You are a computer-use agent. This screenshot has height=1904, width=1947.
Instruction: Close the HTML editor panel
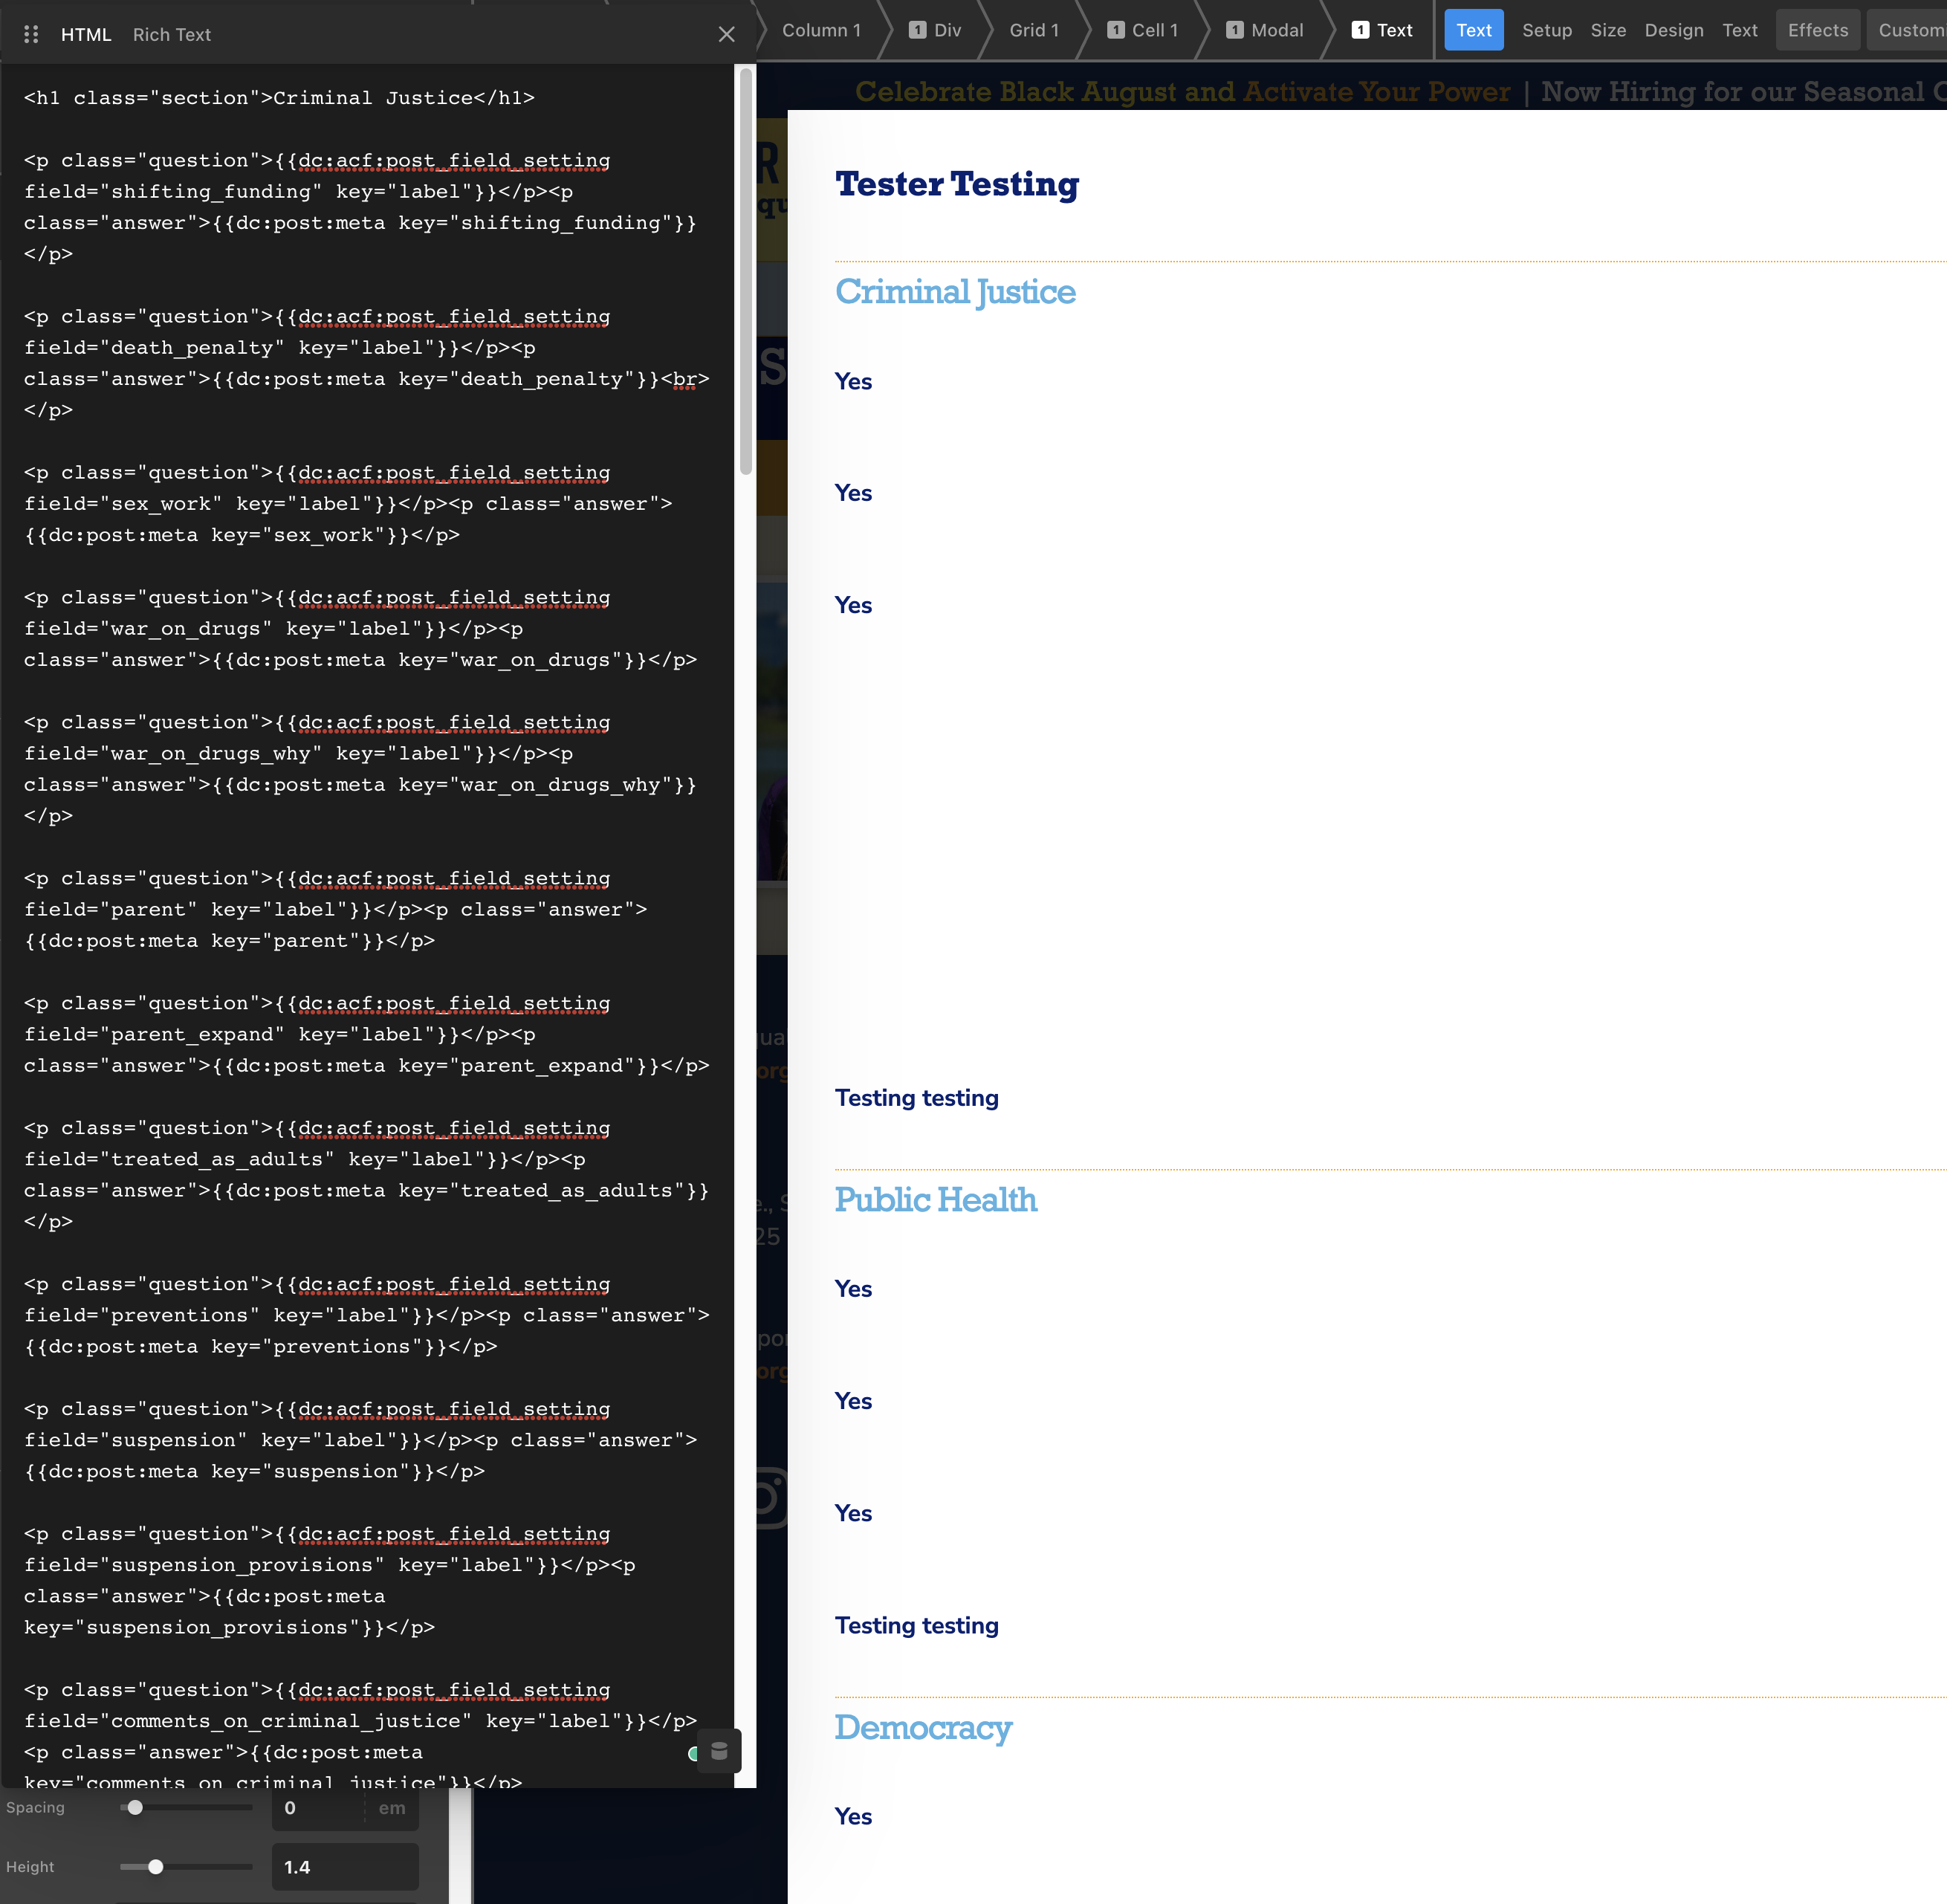(x=727, y=35)
